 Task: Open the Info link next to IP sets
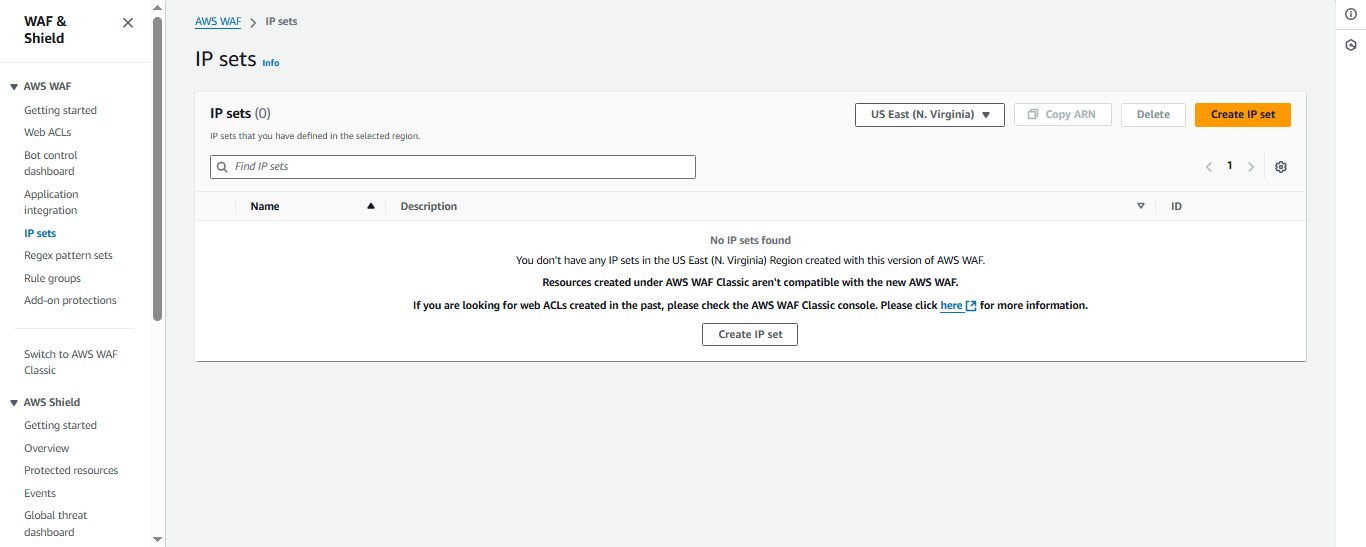point(271,63)
